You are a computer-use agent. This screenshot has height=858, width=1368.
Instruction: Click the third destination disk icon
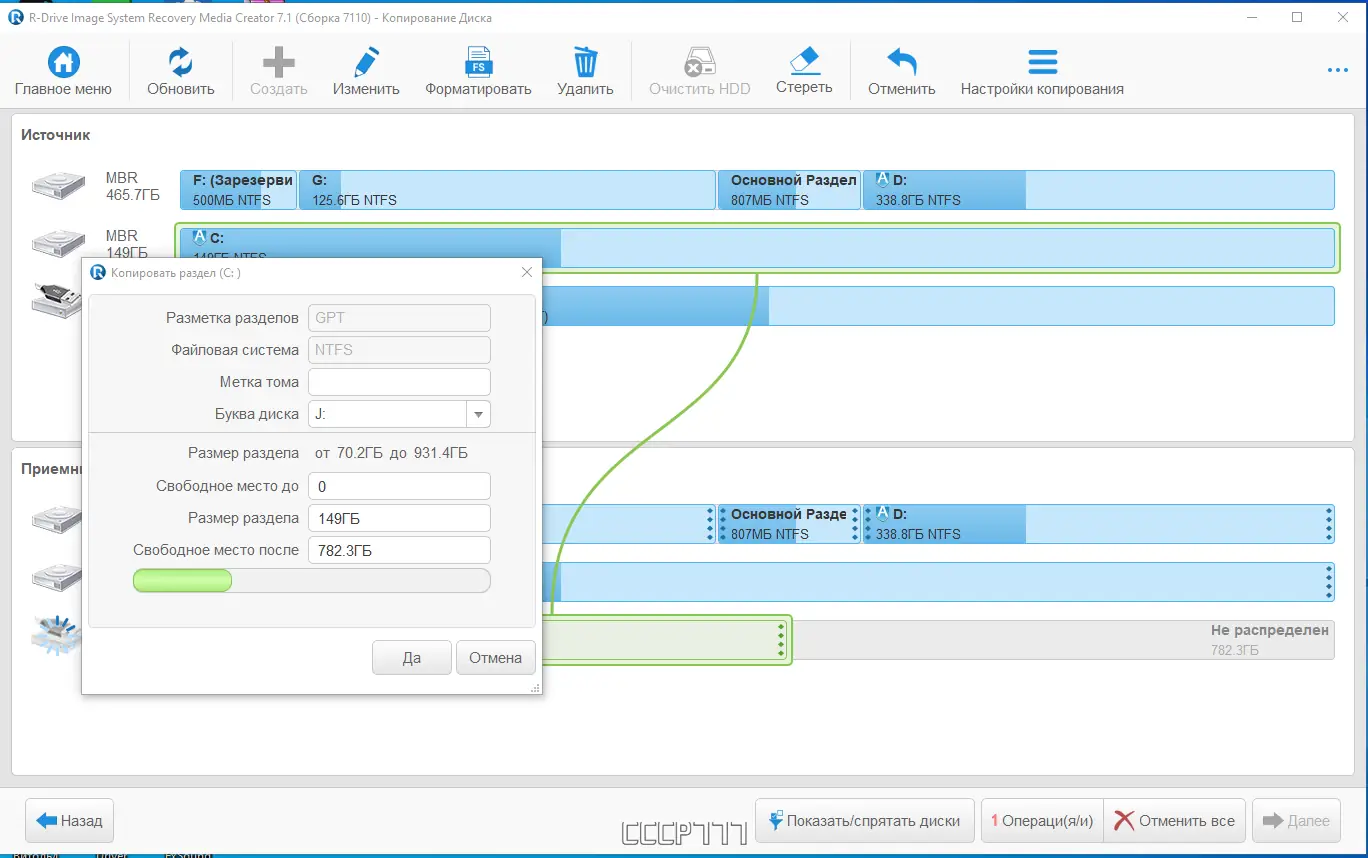56,636
